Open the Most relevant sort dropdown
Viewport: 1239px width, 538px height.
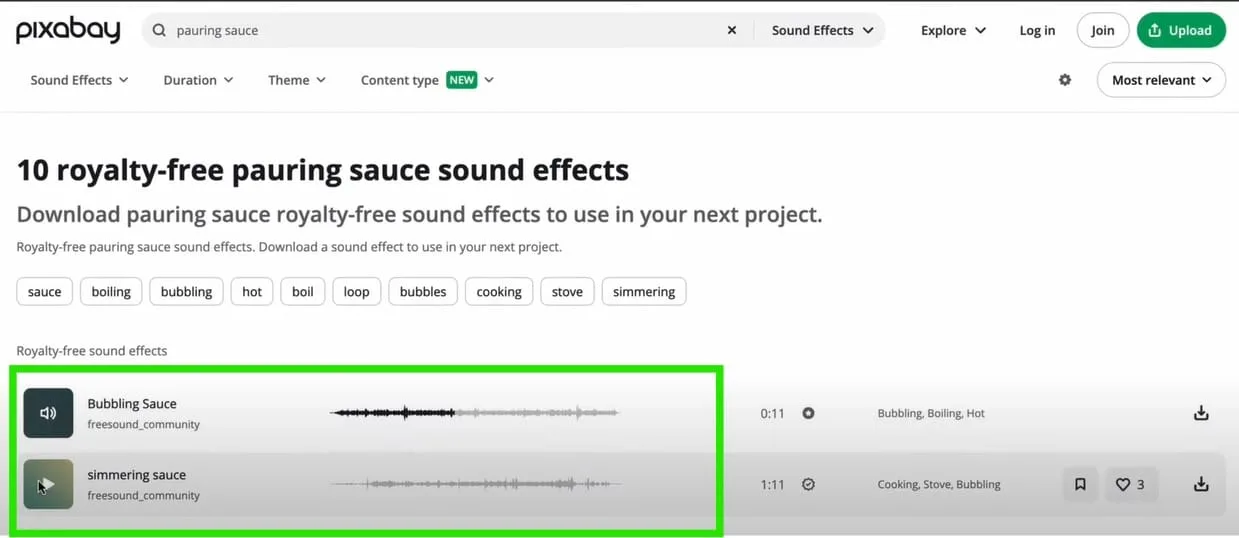(1161, 80)
